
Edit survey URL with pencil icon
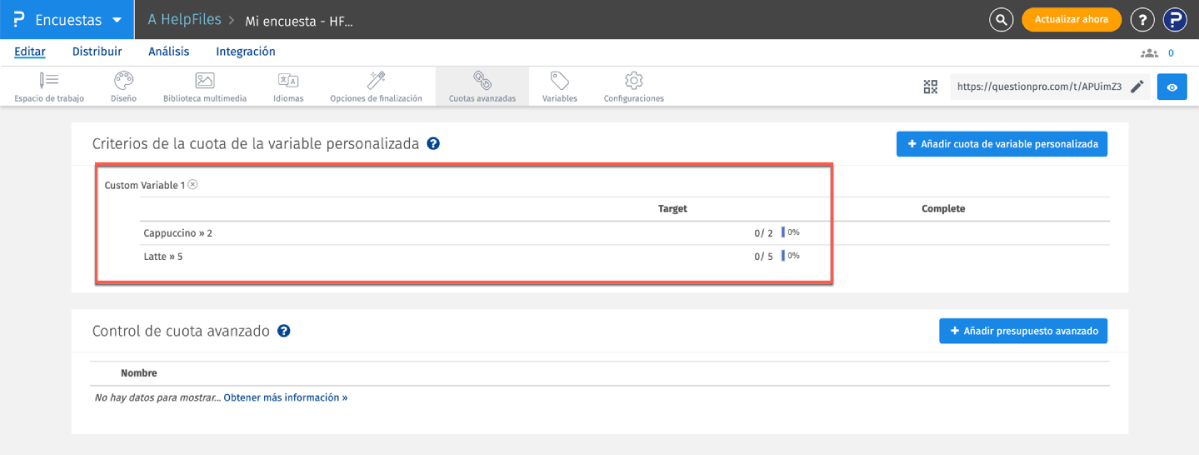click(1137, 87)
